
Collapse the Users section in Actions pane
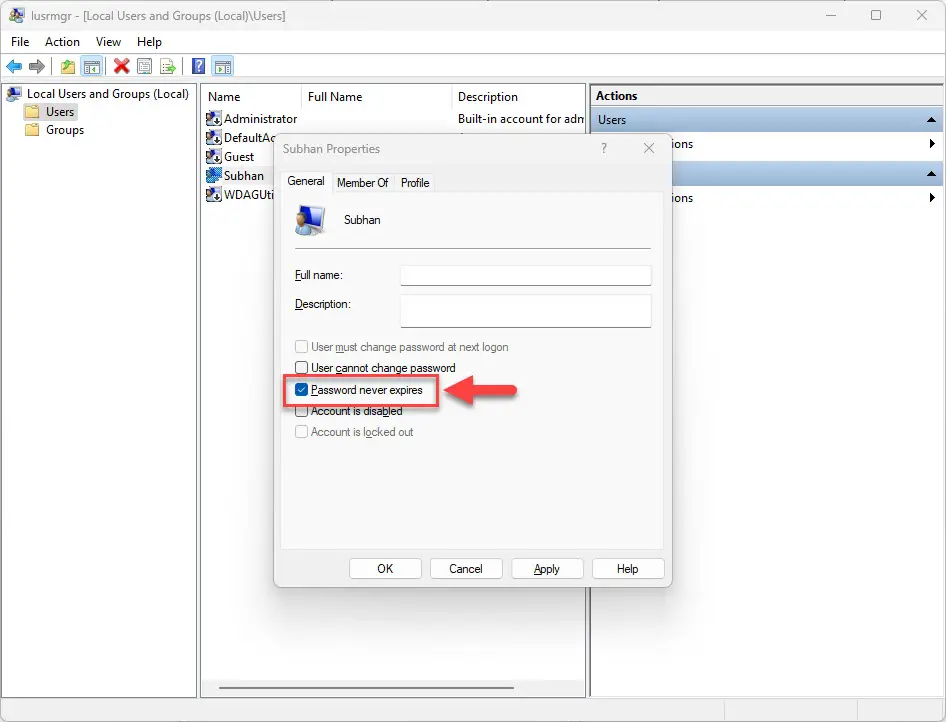[x=932, y=120]
